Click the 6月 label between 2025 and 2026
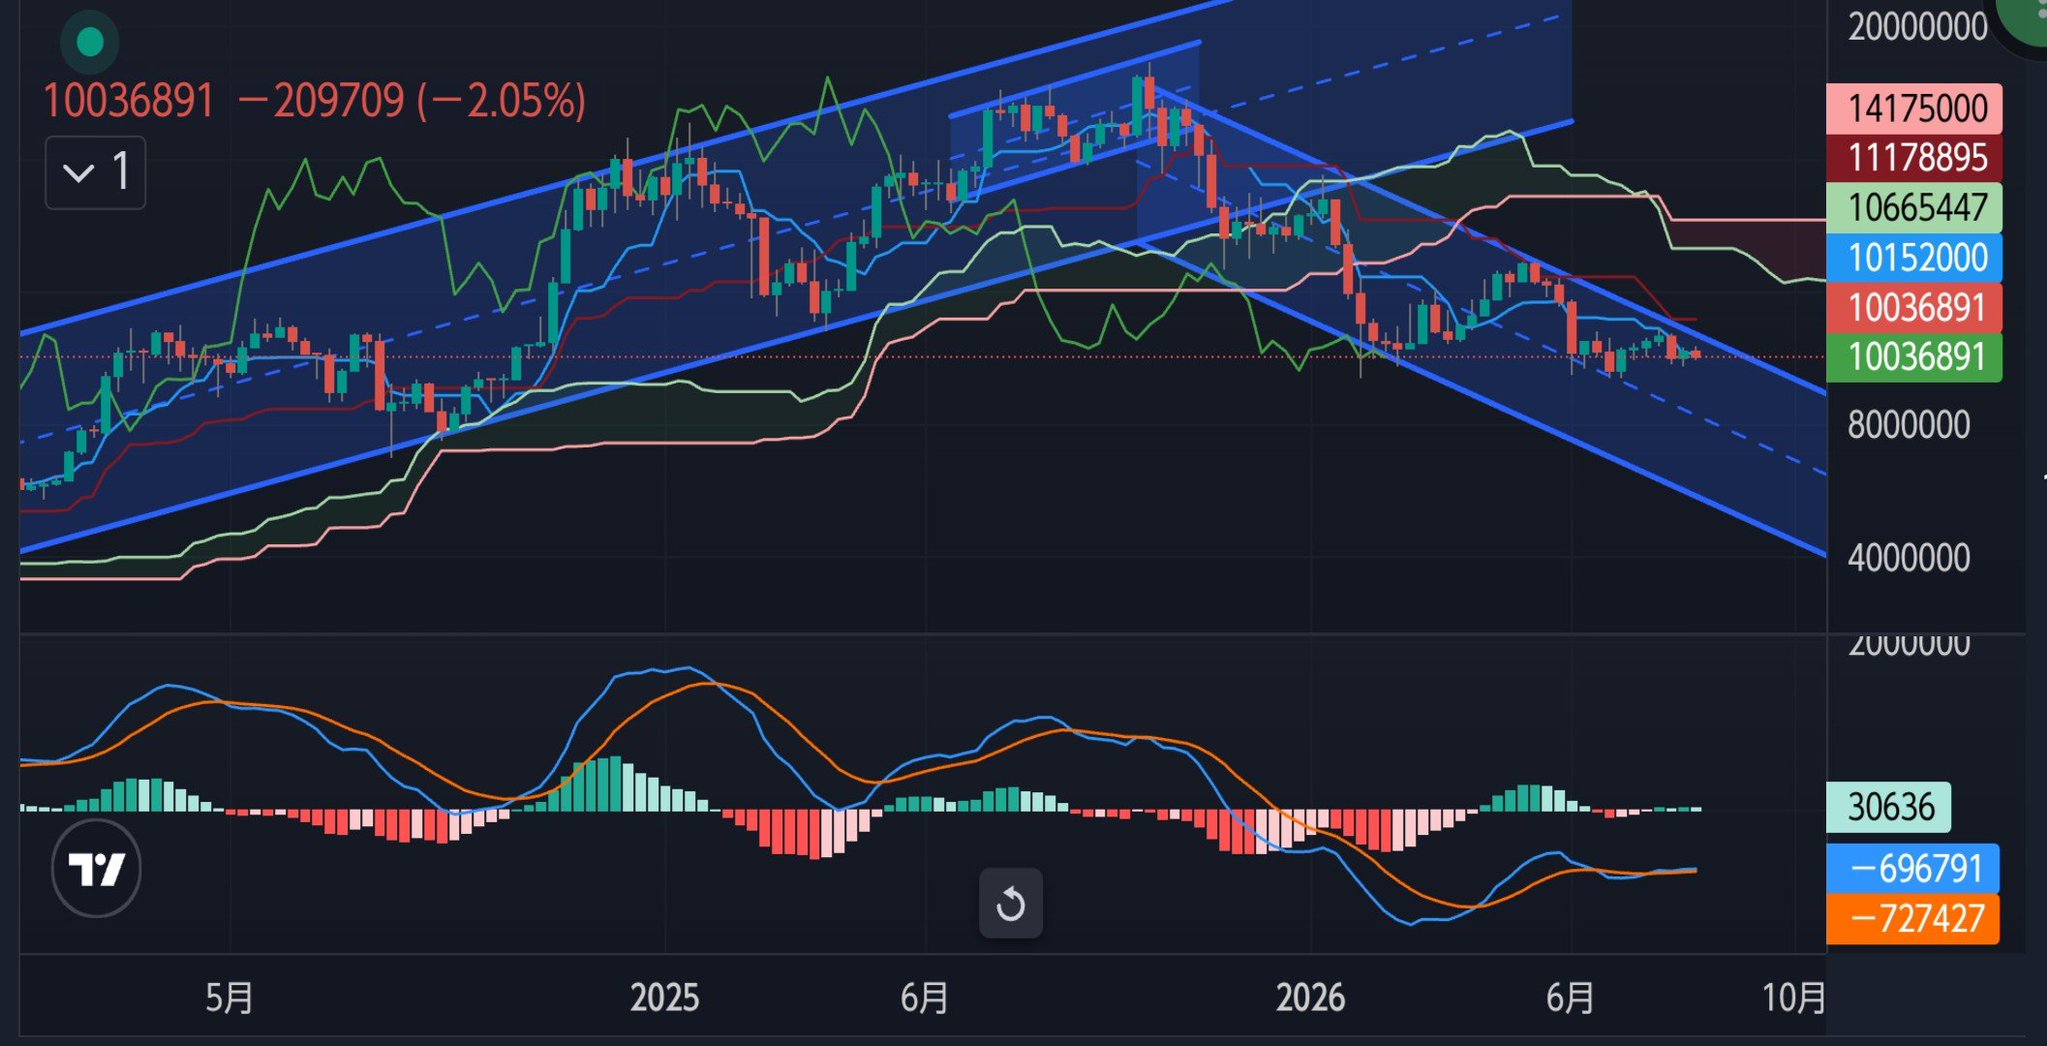The width and height of the screenshot is (2047, 1046). (925, 998)
